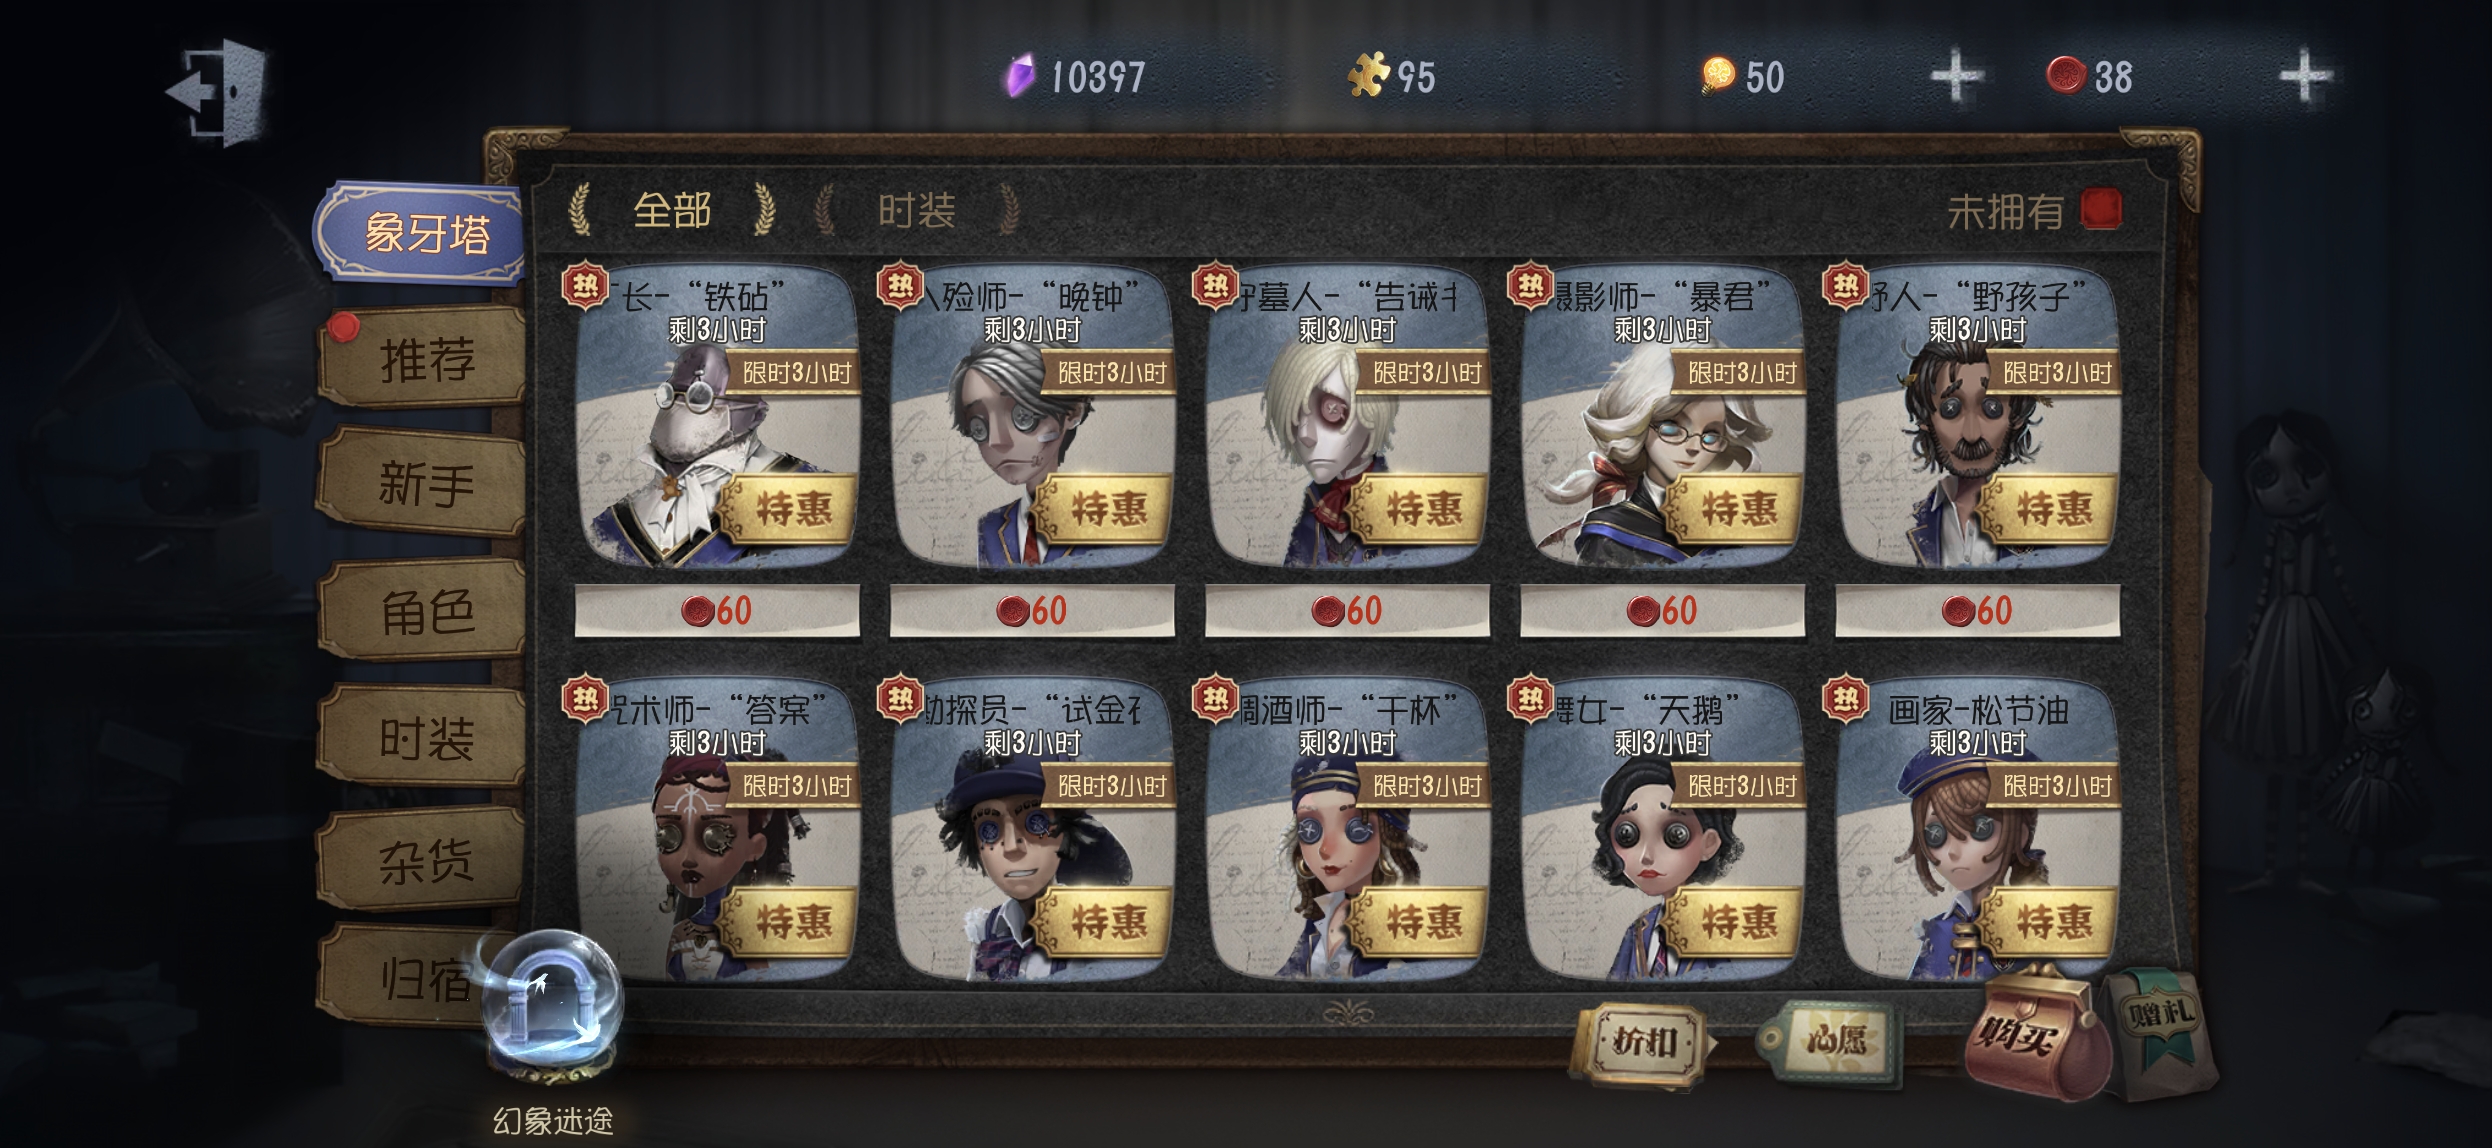Tap the 心愿 wish tag icon

1828,1041
